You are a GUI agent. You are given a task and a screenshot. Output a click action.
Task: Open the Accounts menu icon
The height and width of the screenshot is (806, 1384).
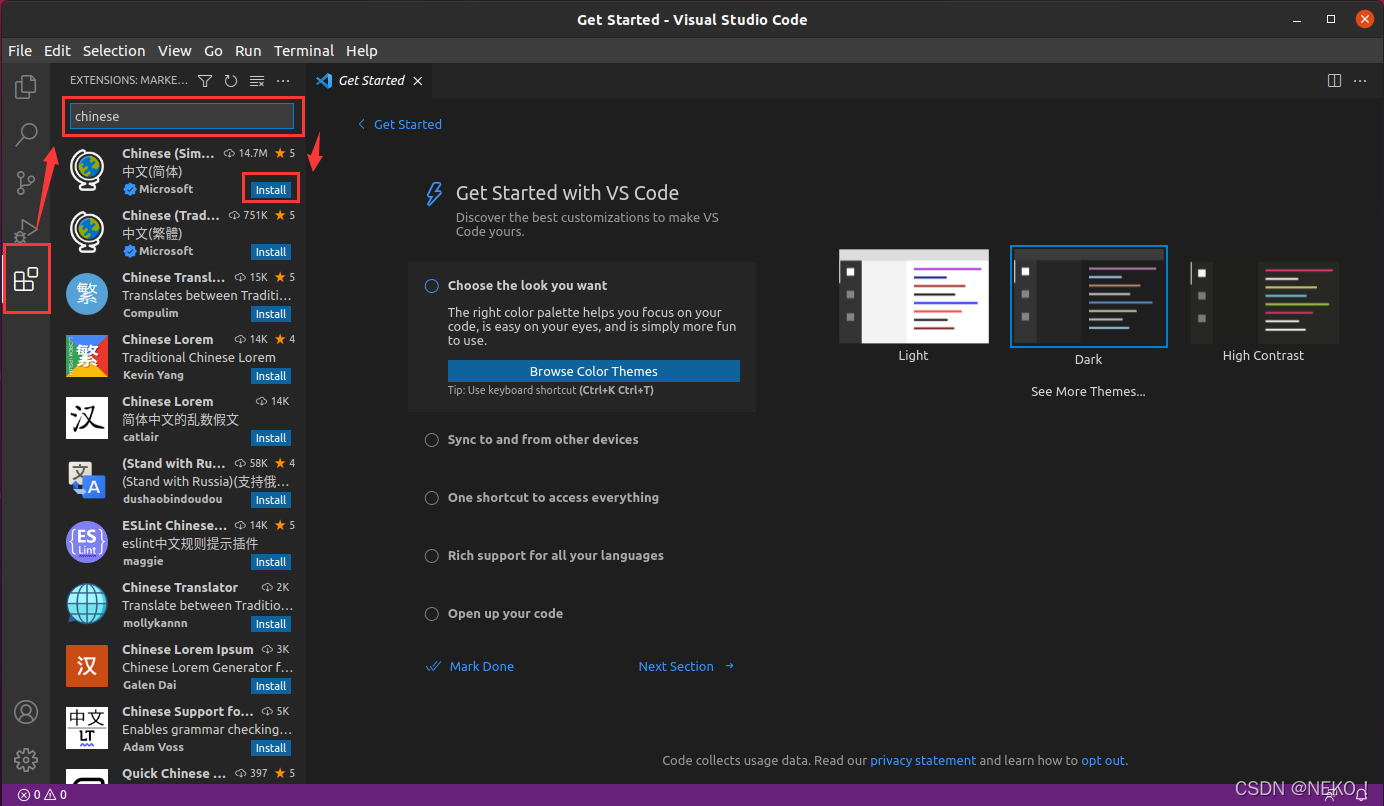pos(26,712)
